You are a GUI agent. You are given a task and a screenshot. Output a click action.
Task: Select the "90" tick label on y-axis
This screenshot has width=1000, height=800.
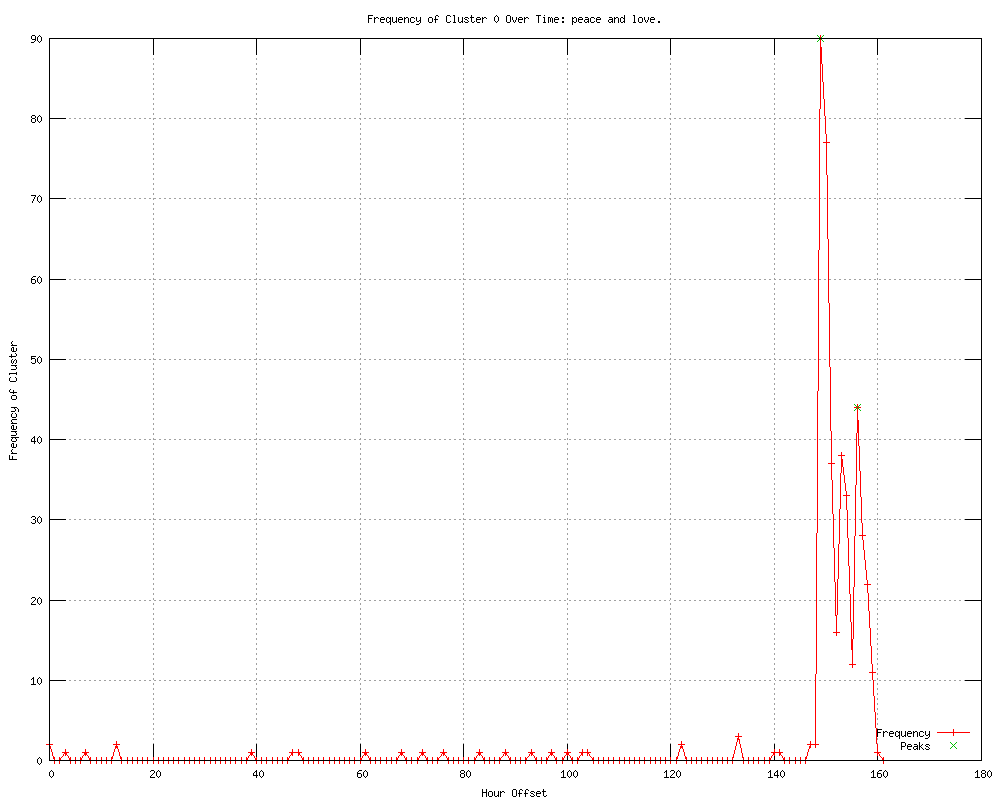34,39
